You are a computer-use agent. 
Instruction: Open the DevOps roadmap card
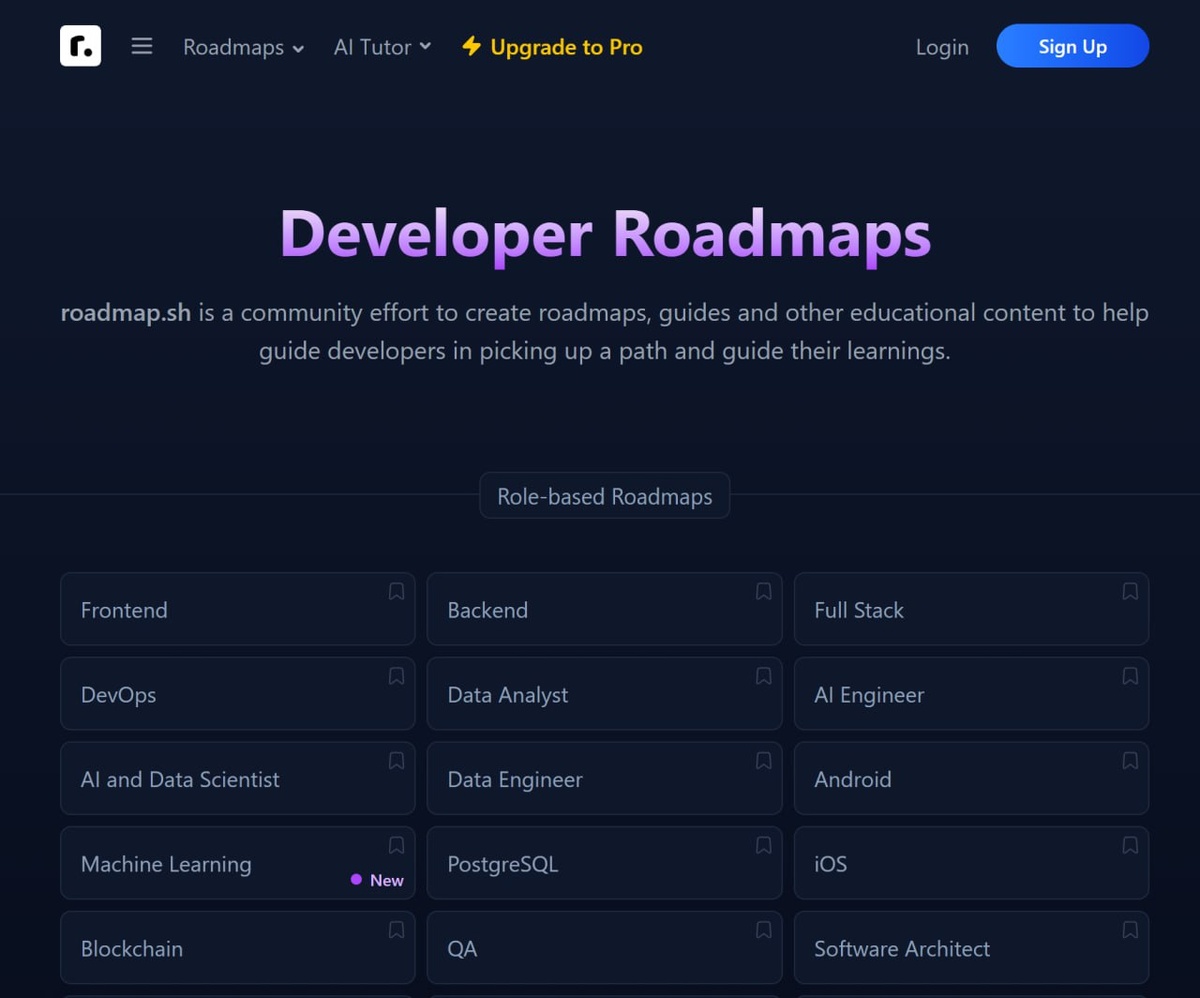click(237, 694)
